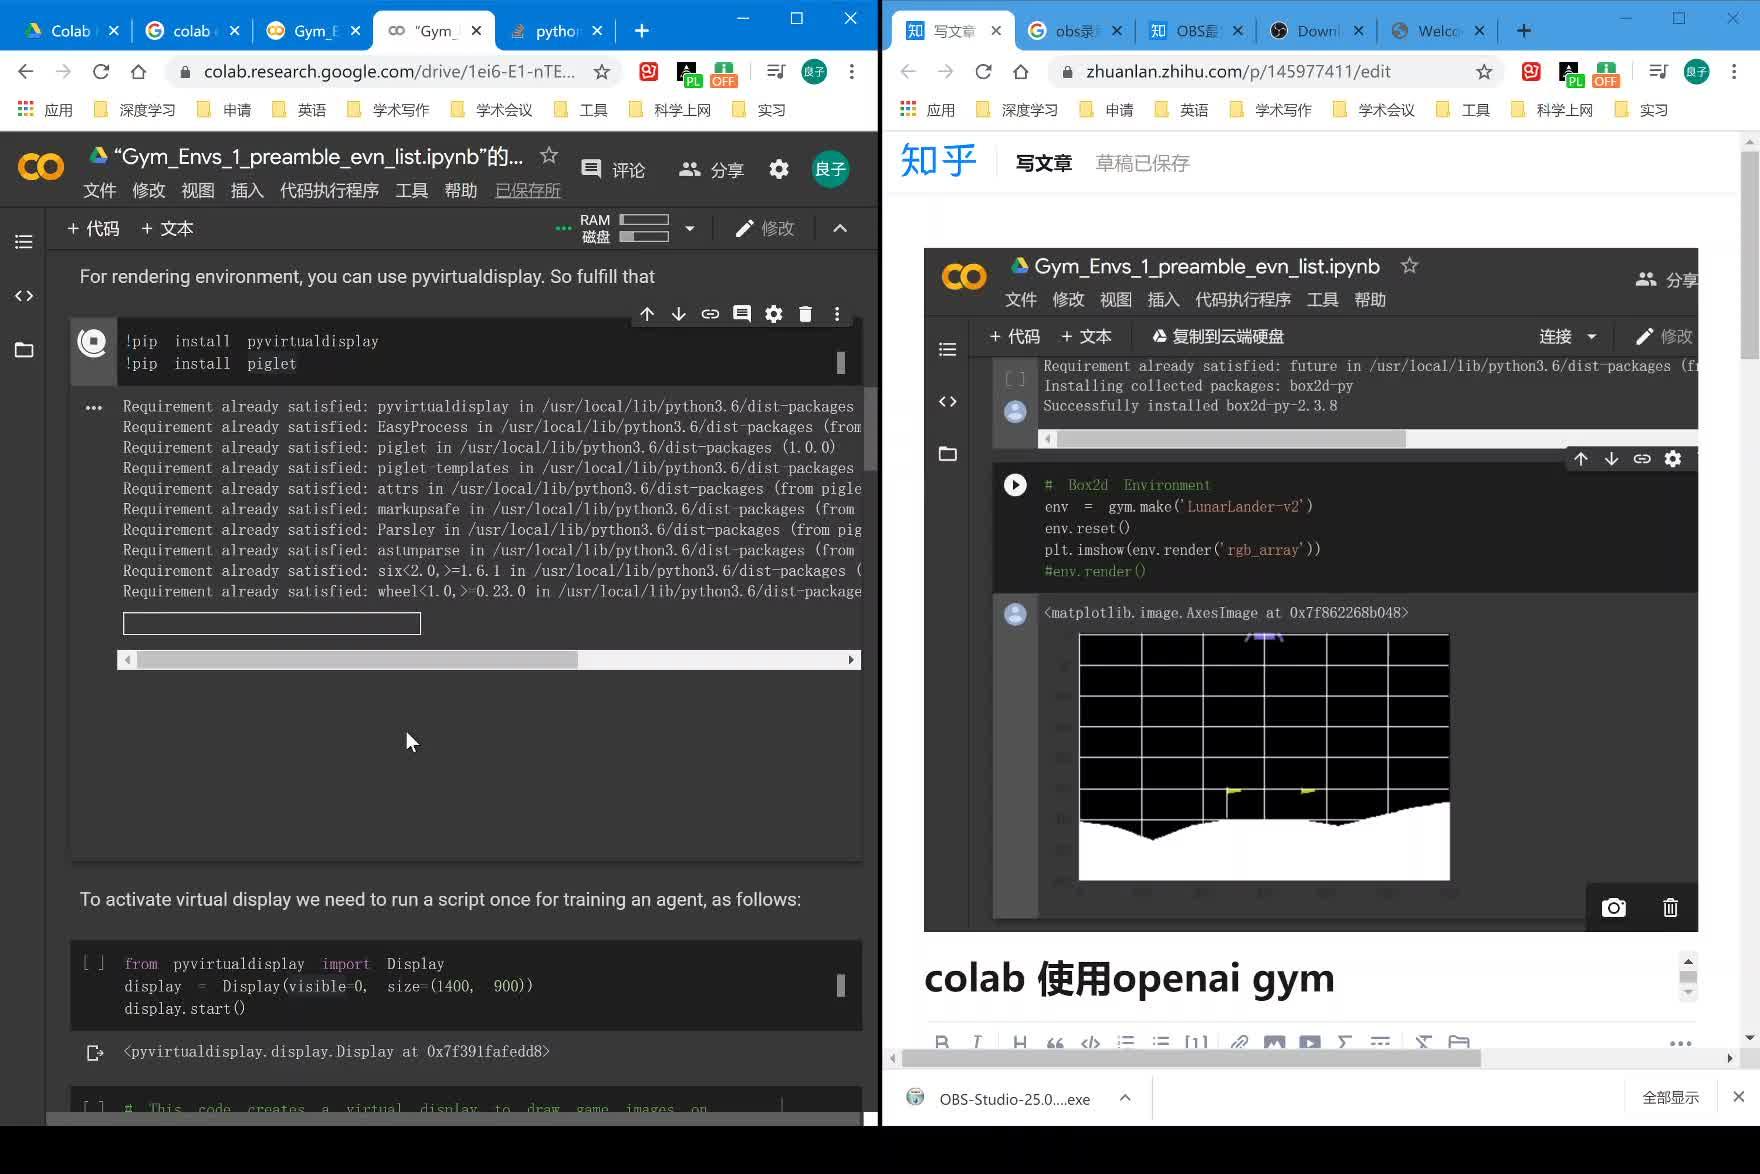Add a new text cell with + 文本
Image resolution: width=1760 pixels, height=1174 pixels.
(167, 228)
